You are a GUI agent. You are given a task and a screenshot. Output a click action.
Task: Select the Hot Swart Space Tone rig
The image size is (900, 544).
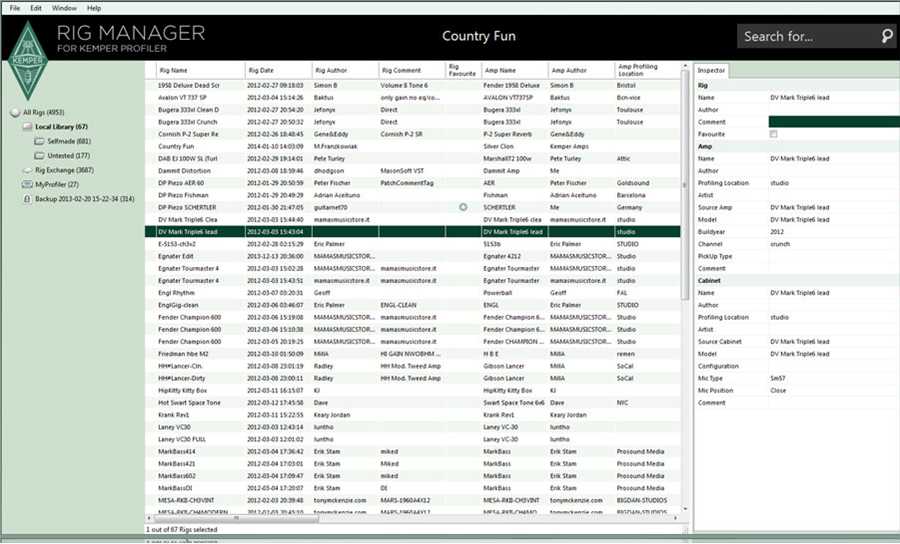413,403
